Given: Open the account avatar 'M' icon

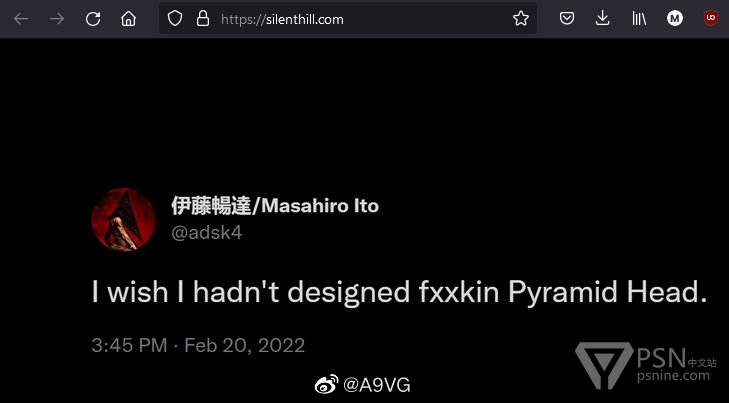Looking at the screenshot, I should [675, 18].
